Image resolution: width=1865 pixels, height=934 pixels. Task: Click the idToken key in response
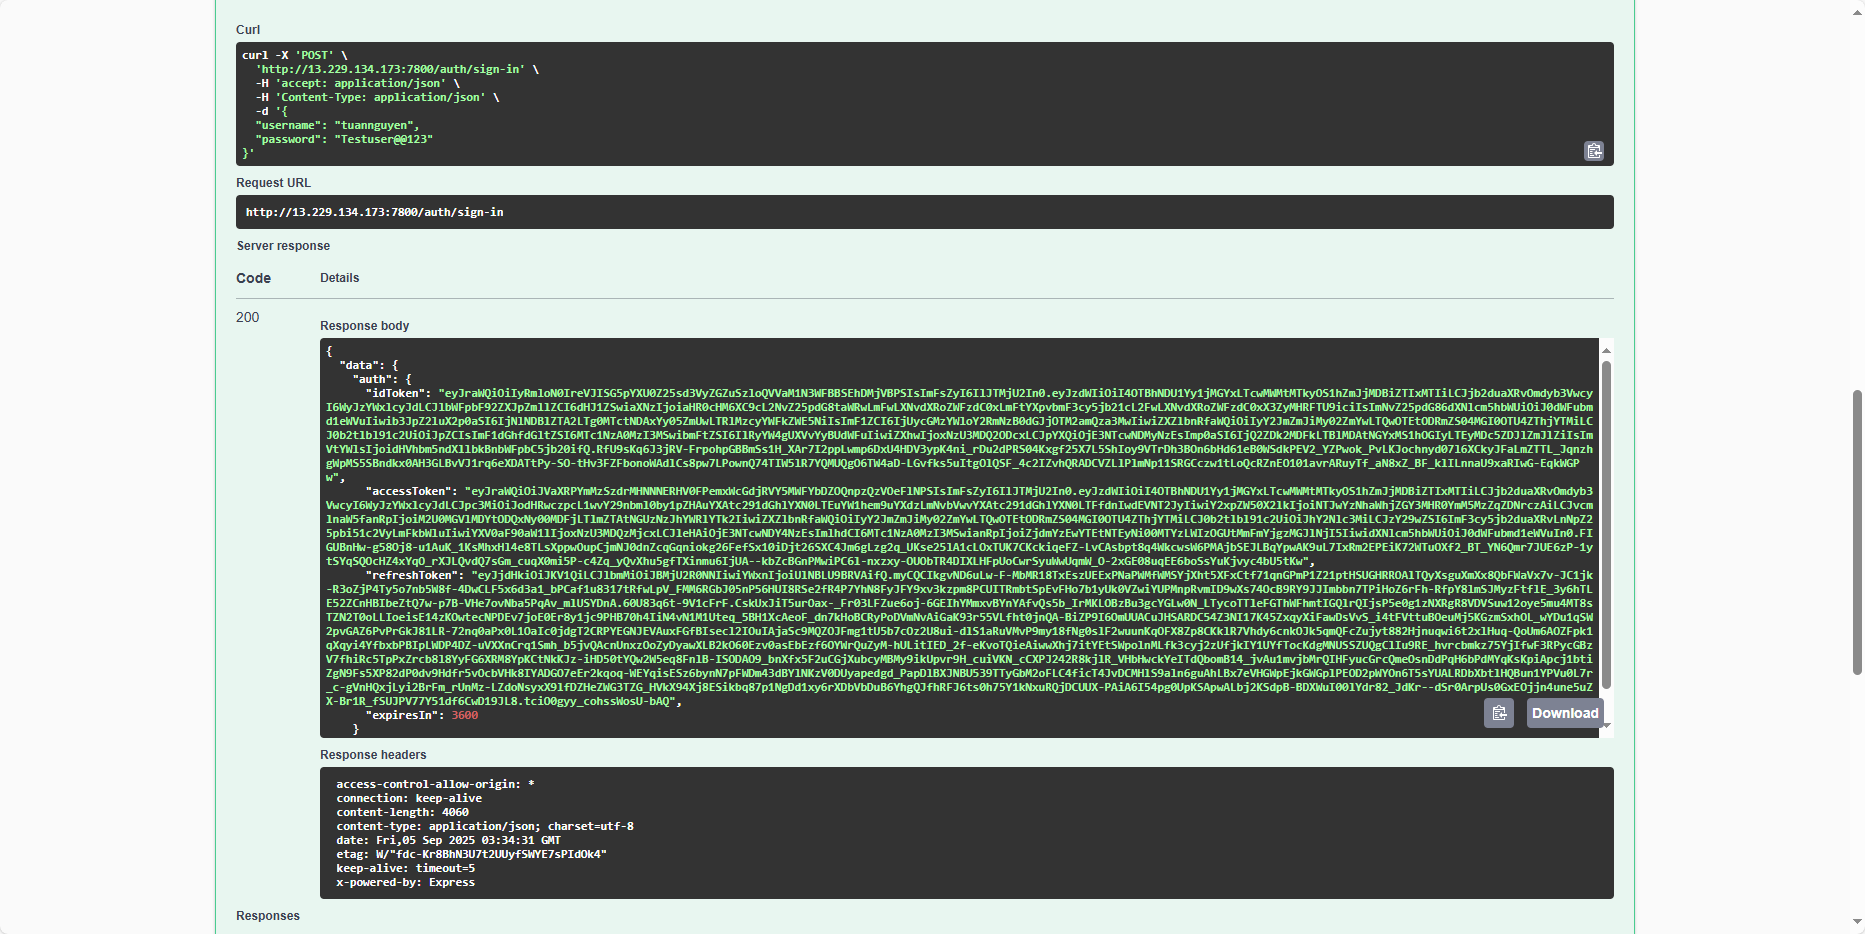tap(398, 394)
